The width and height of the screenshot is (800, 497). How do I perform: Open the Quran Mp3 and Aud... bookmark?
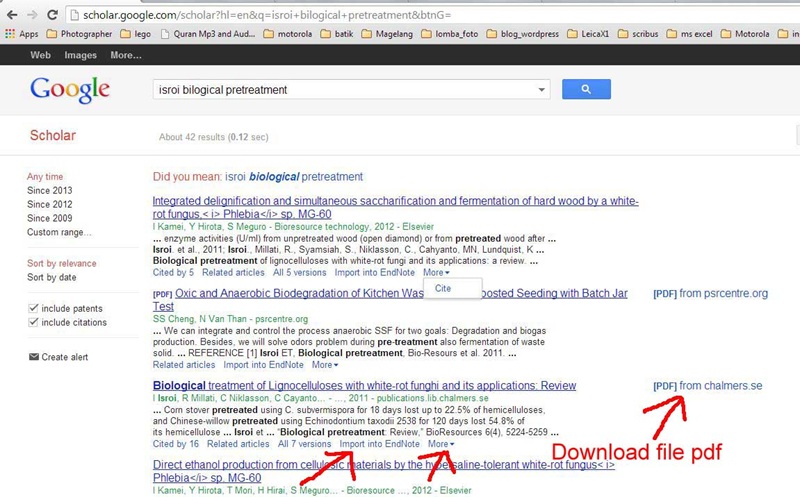click(208, 34)
